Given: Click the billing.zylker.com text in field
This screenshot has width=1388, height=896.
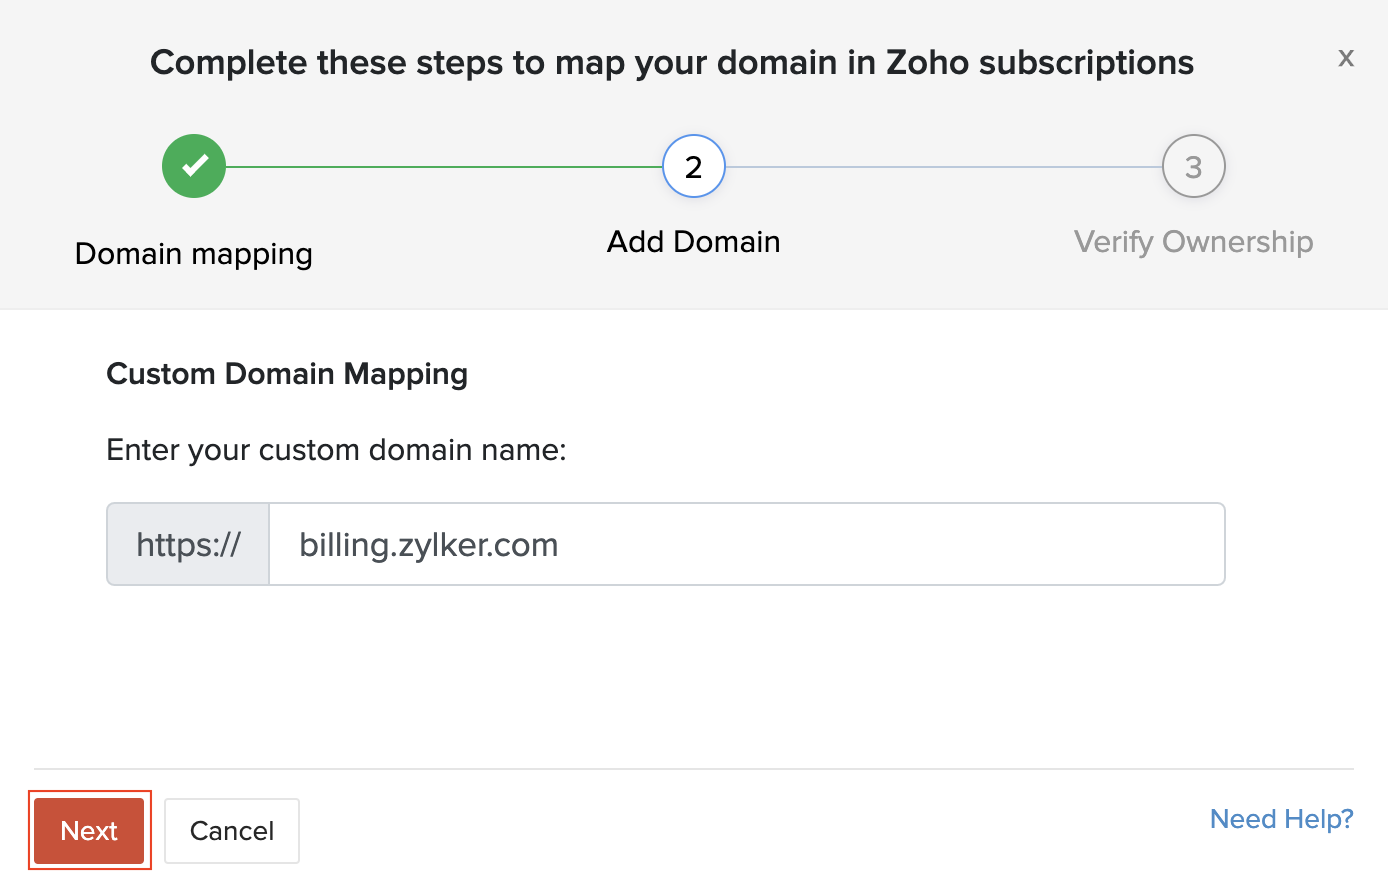Looking at the screenshot, I should coord(429,545).
